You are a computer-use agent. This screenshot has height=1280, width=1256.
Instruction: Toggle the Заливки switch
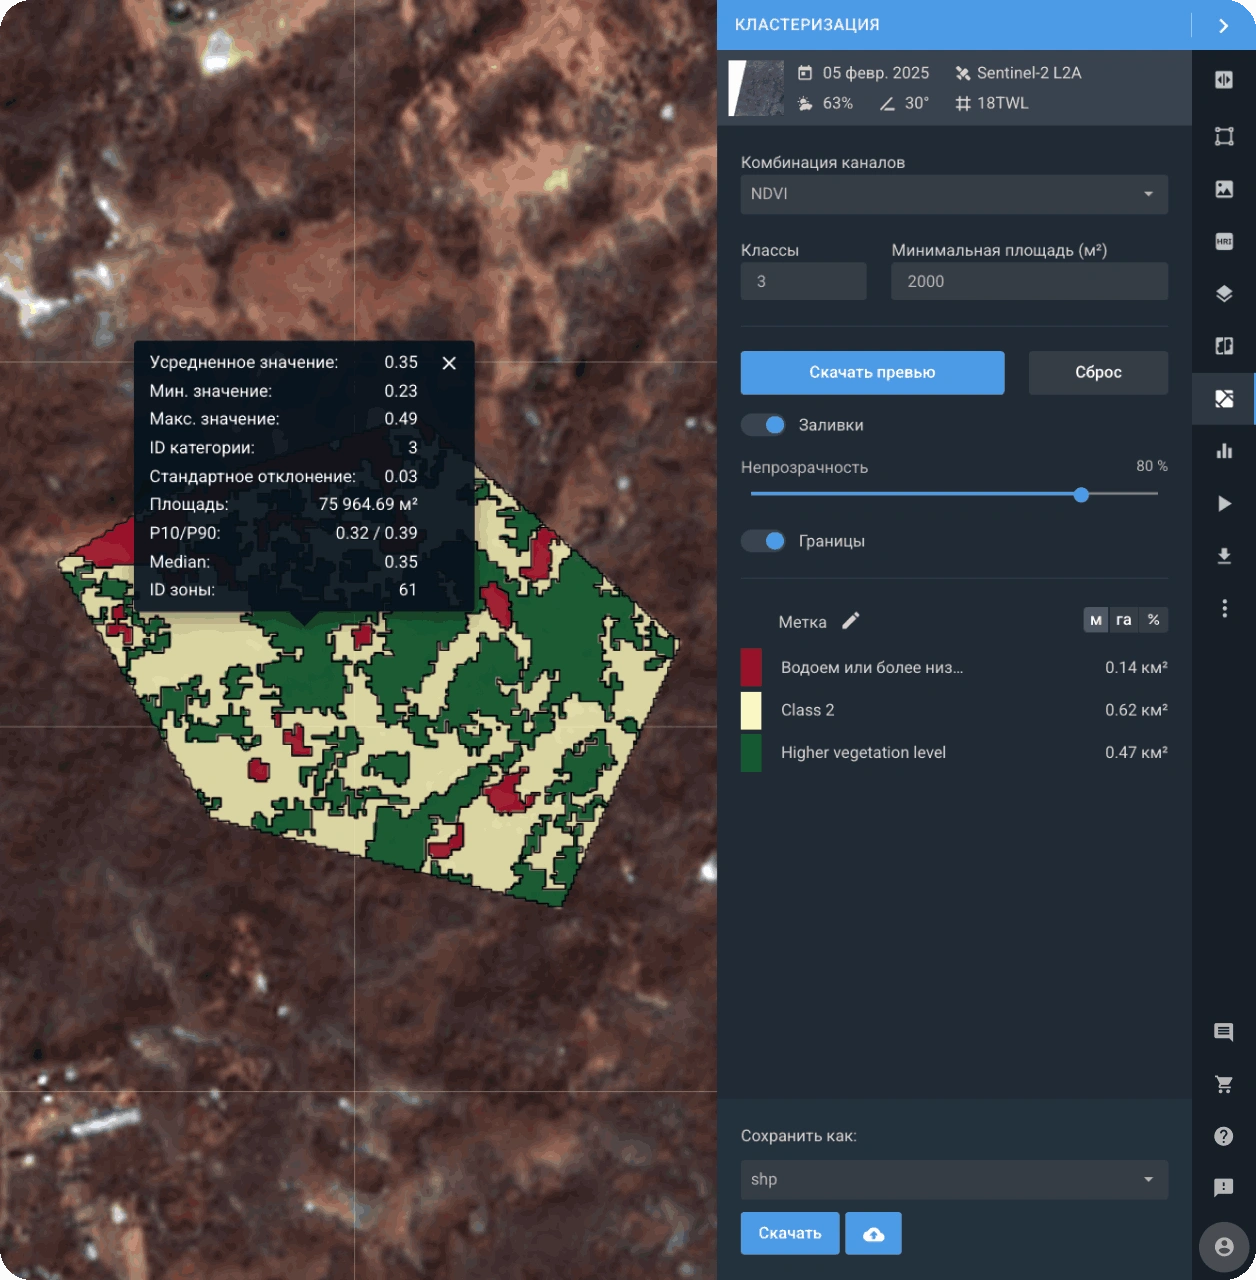click(x=764, y=425)
